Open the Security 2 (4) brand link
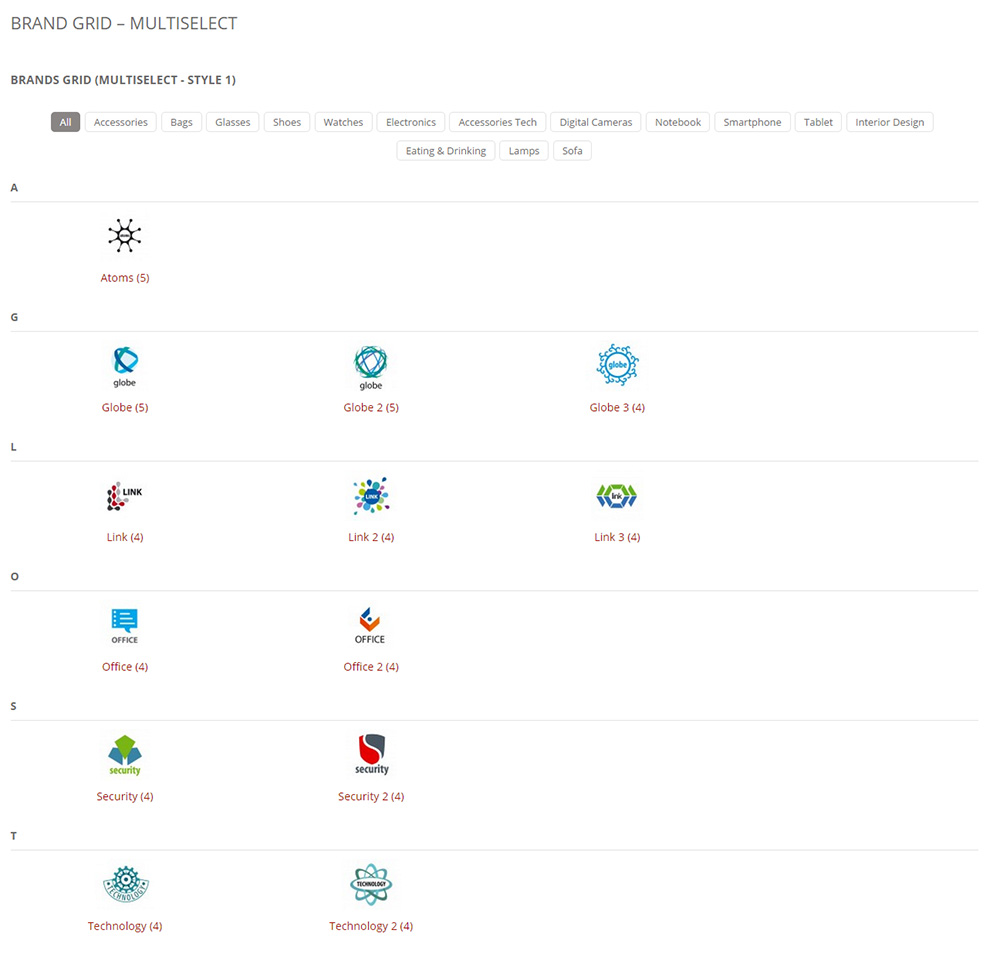This screenshot has height=967, width=1000. click(371, 796)
